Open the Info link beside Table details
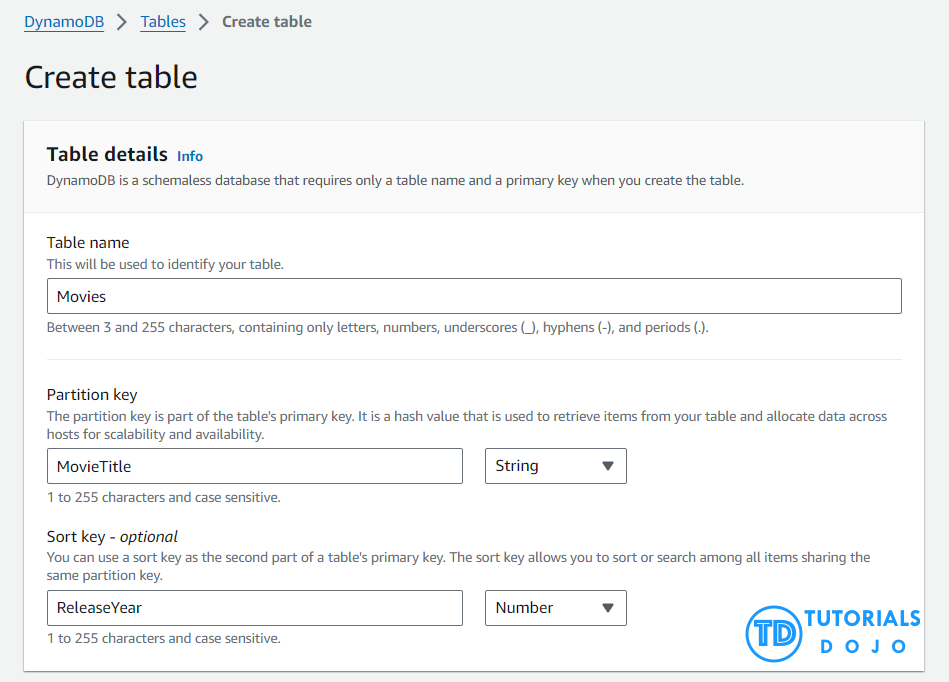This screenshot has height=682, width=949. click(190, 156)
